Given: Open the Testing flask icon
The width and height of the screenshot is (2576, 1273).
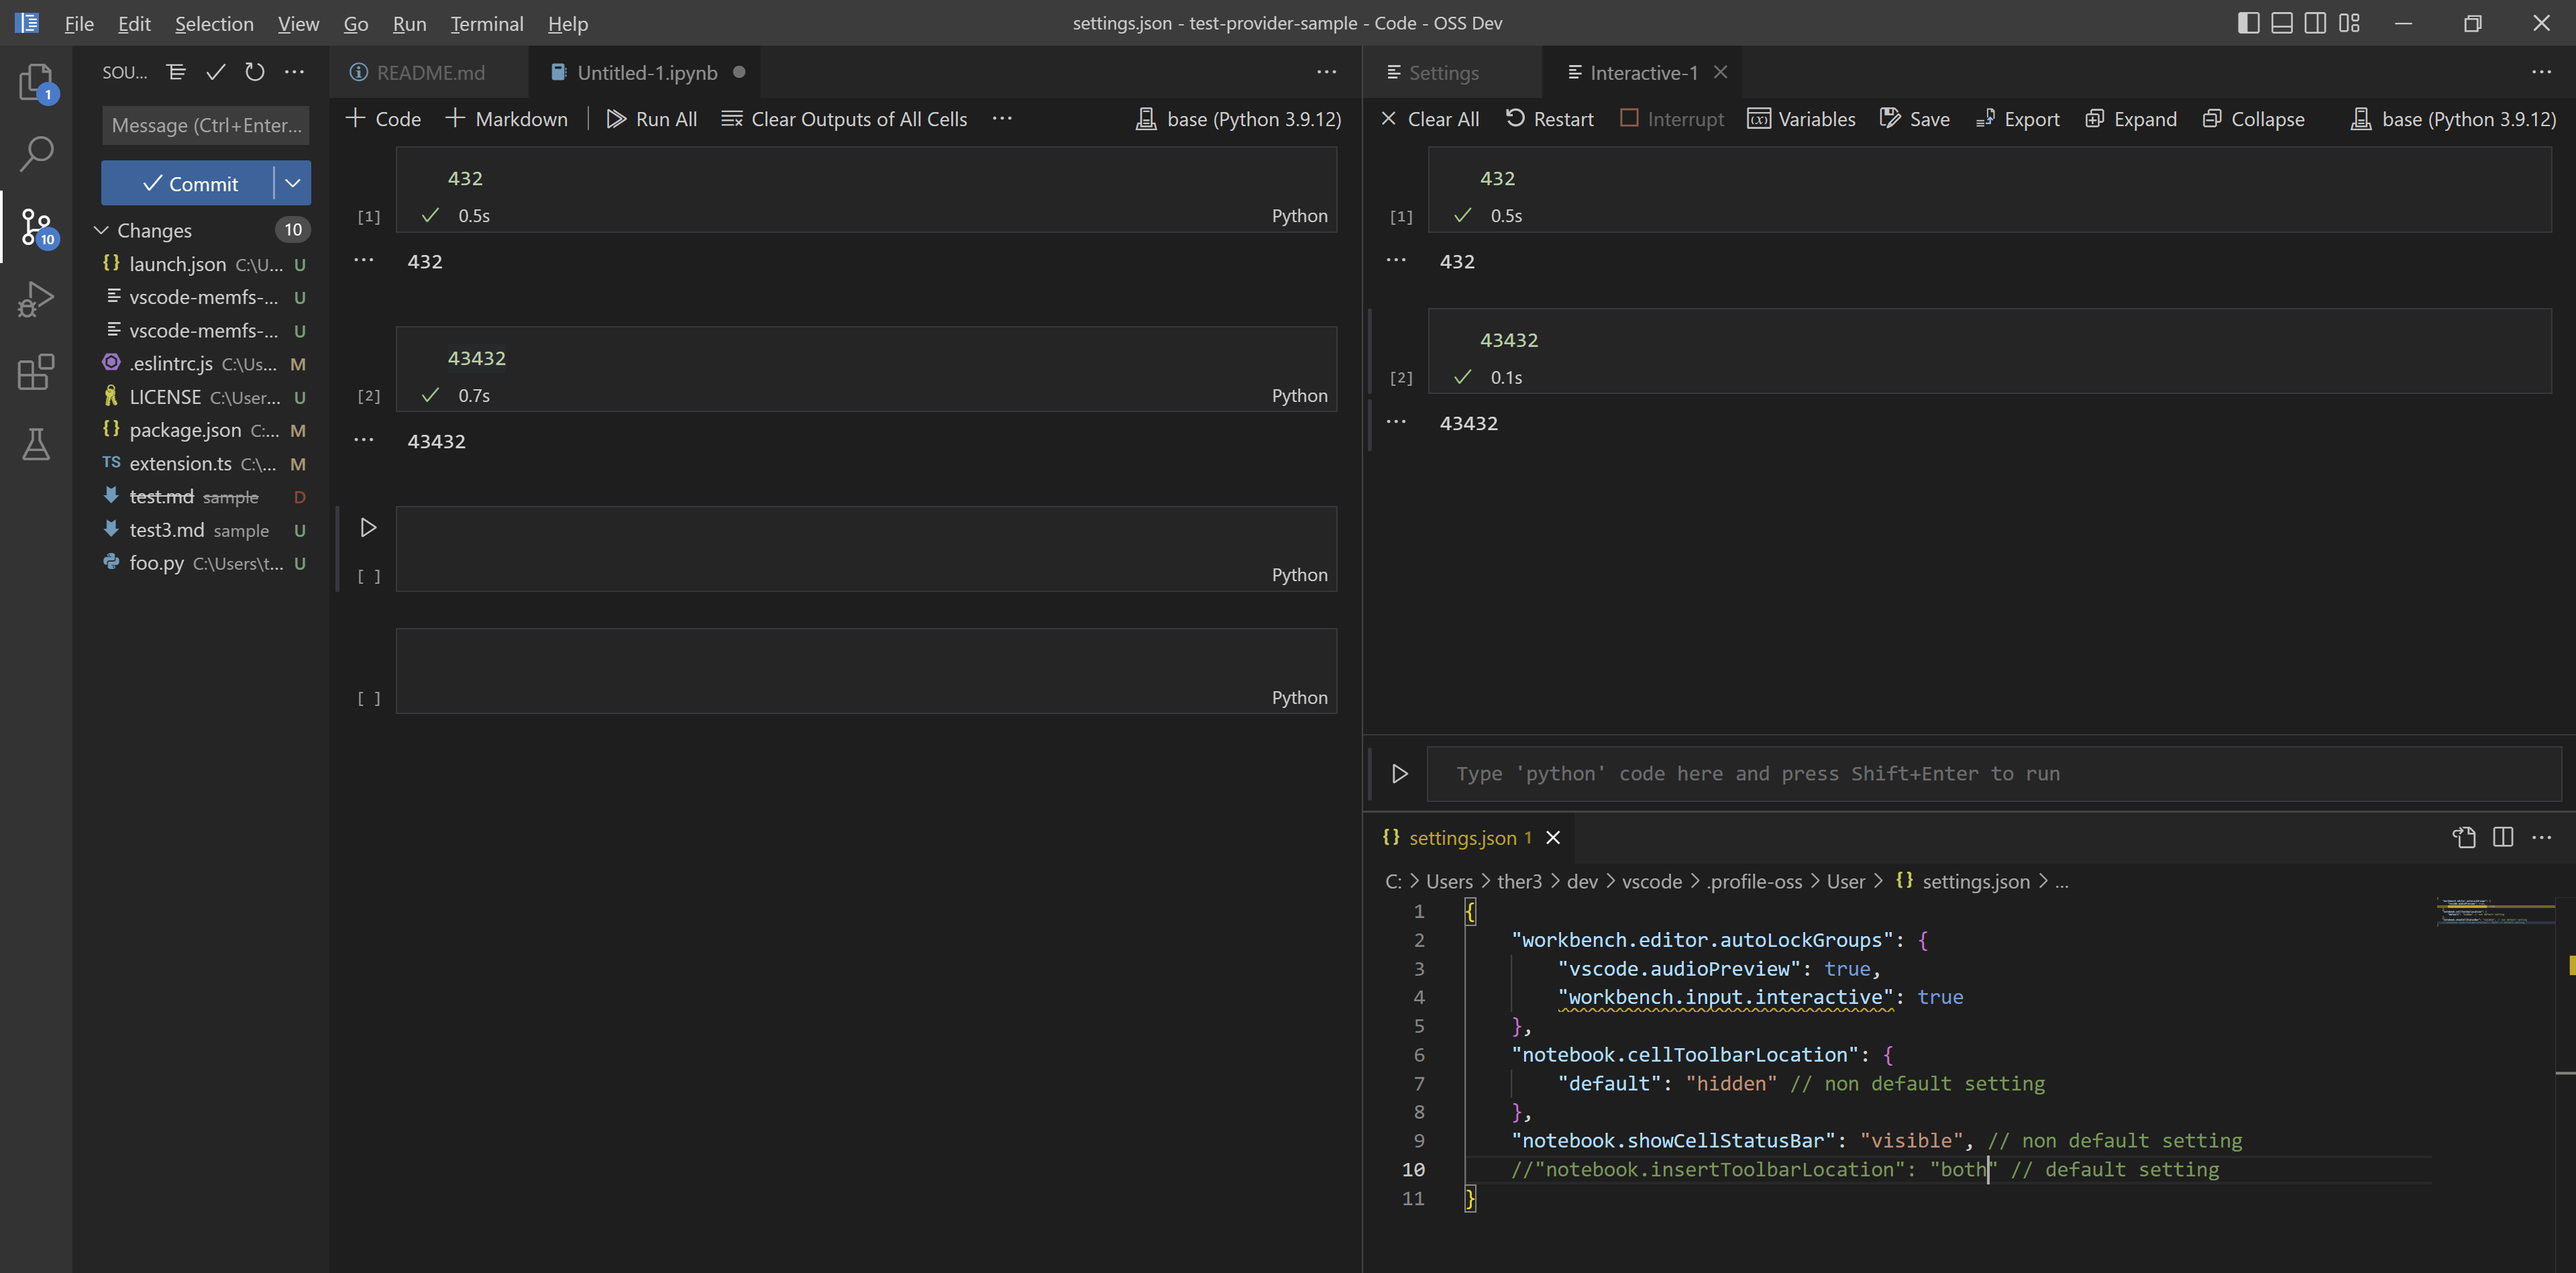Looking at the screenshot, I should [36, 444].
